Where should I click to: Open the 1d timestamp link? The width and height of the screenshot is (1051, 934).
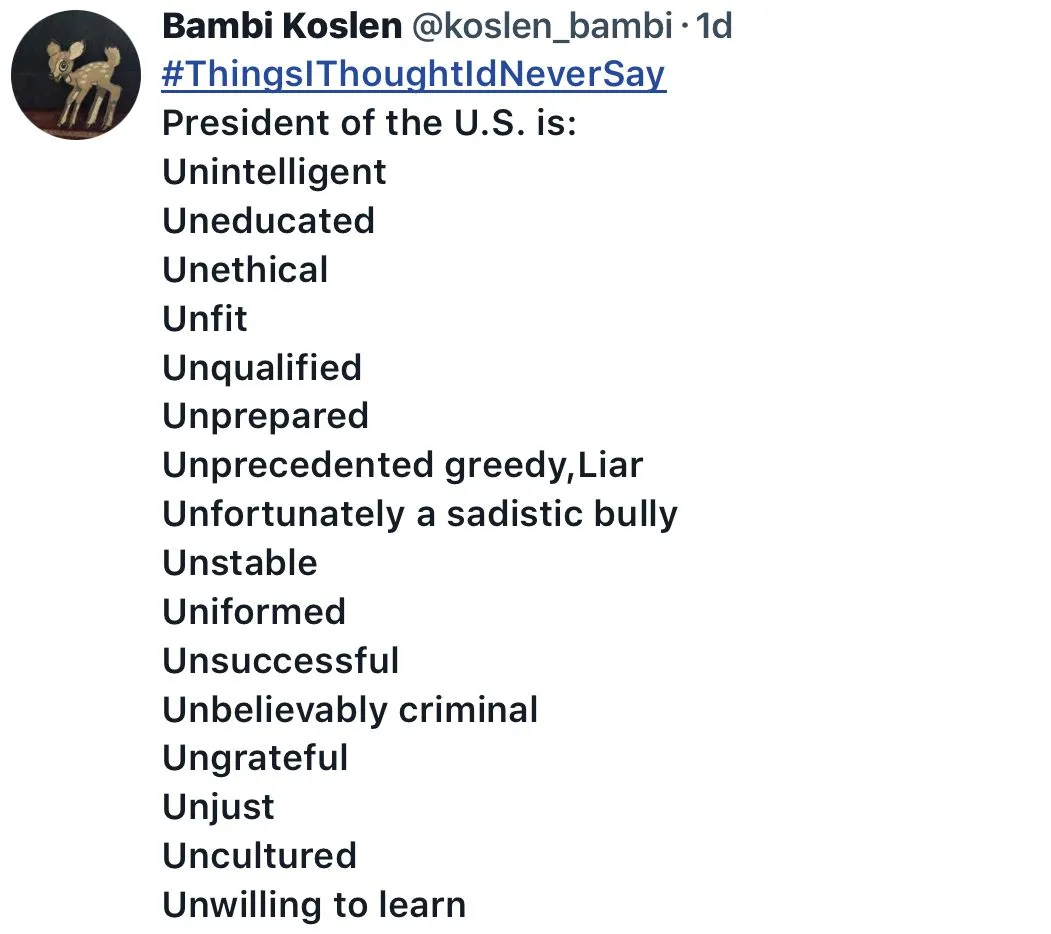point(714,27)
